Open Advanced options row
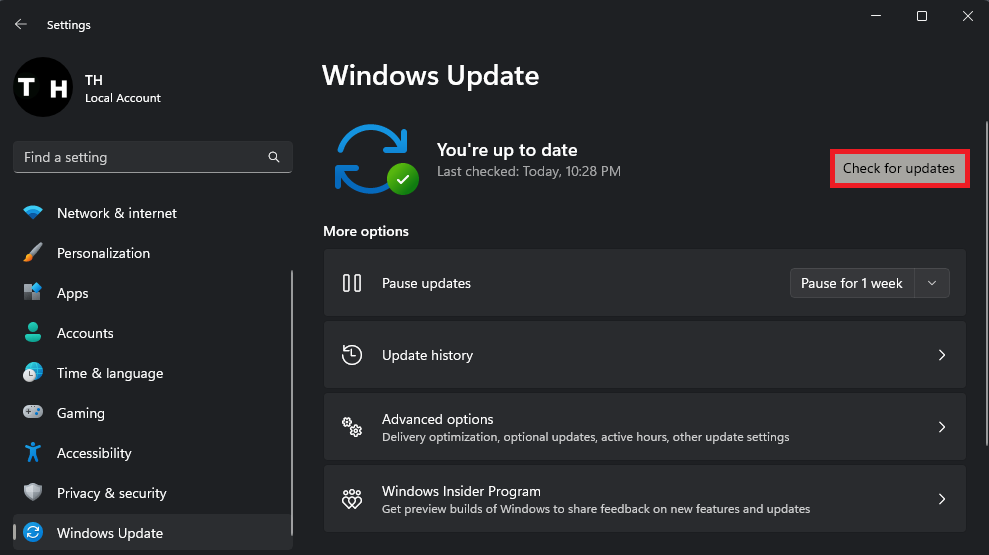The height and width of the screenshot is (555, 989). (645, 427)
